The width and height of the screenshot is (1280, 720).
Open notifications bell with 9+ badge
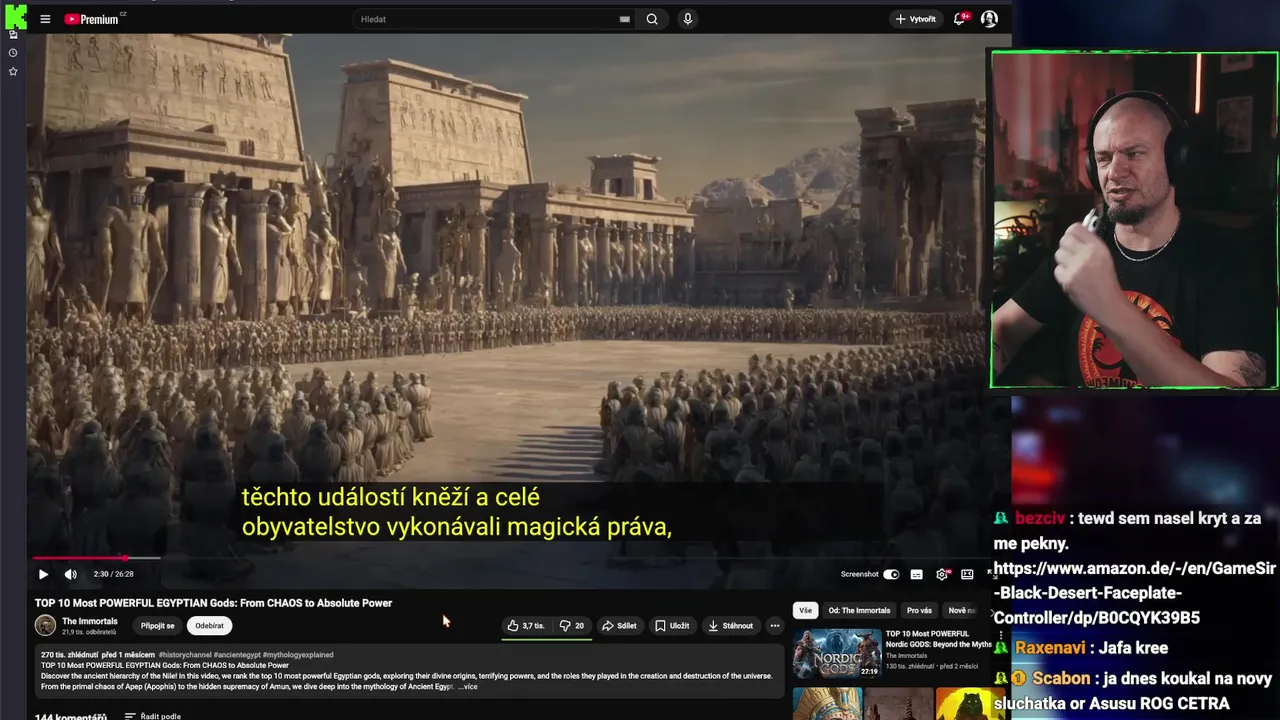[960, 19]
